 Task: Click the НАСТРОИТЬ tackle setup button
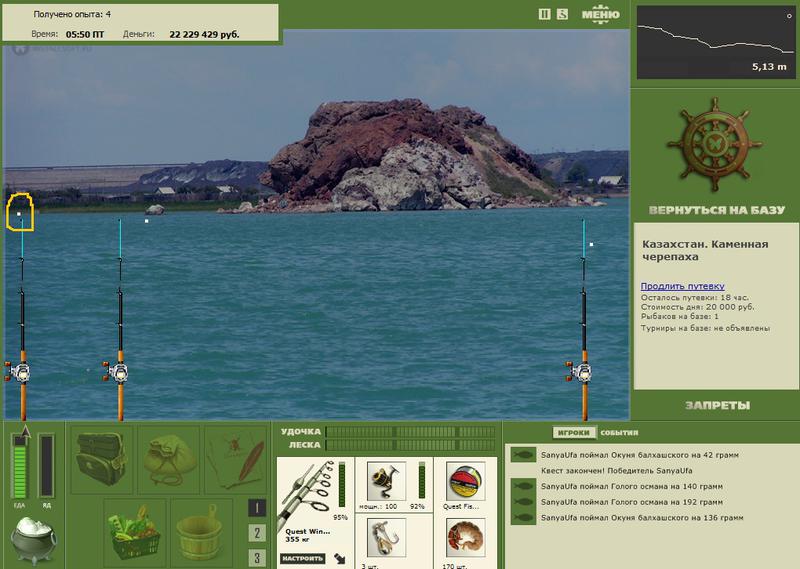[x=303, y=558]
